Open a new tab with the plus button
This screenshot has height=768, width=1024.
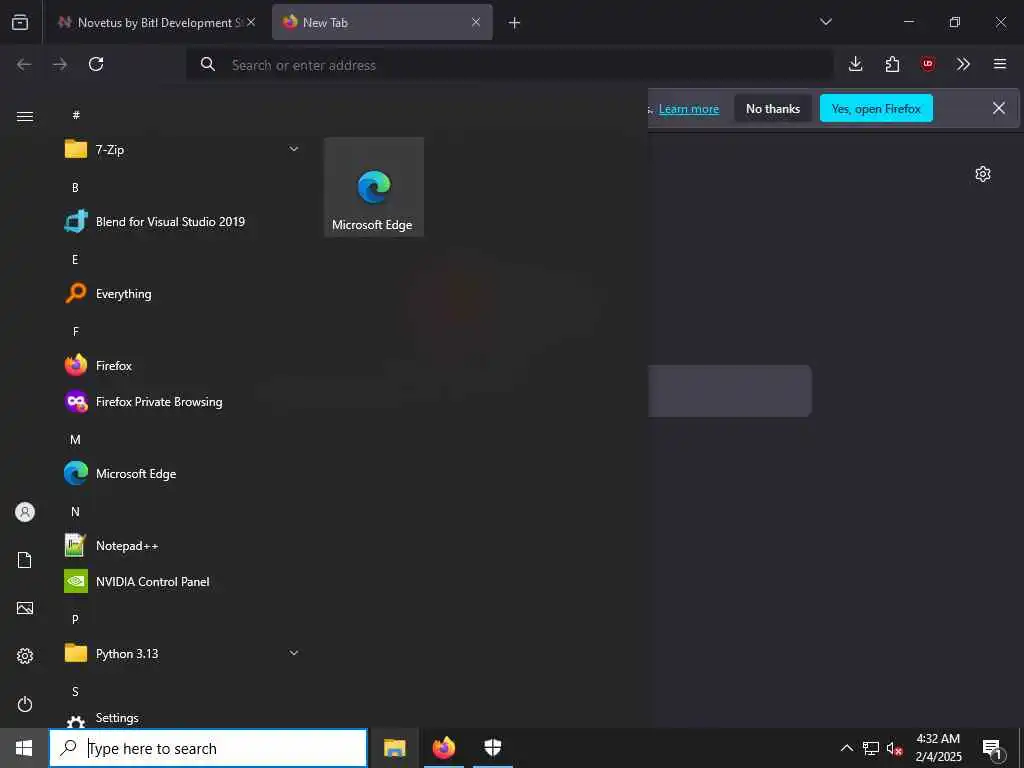(x=515, y=23)
